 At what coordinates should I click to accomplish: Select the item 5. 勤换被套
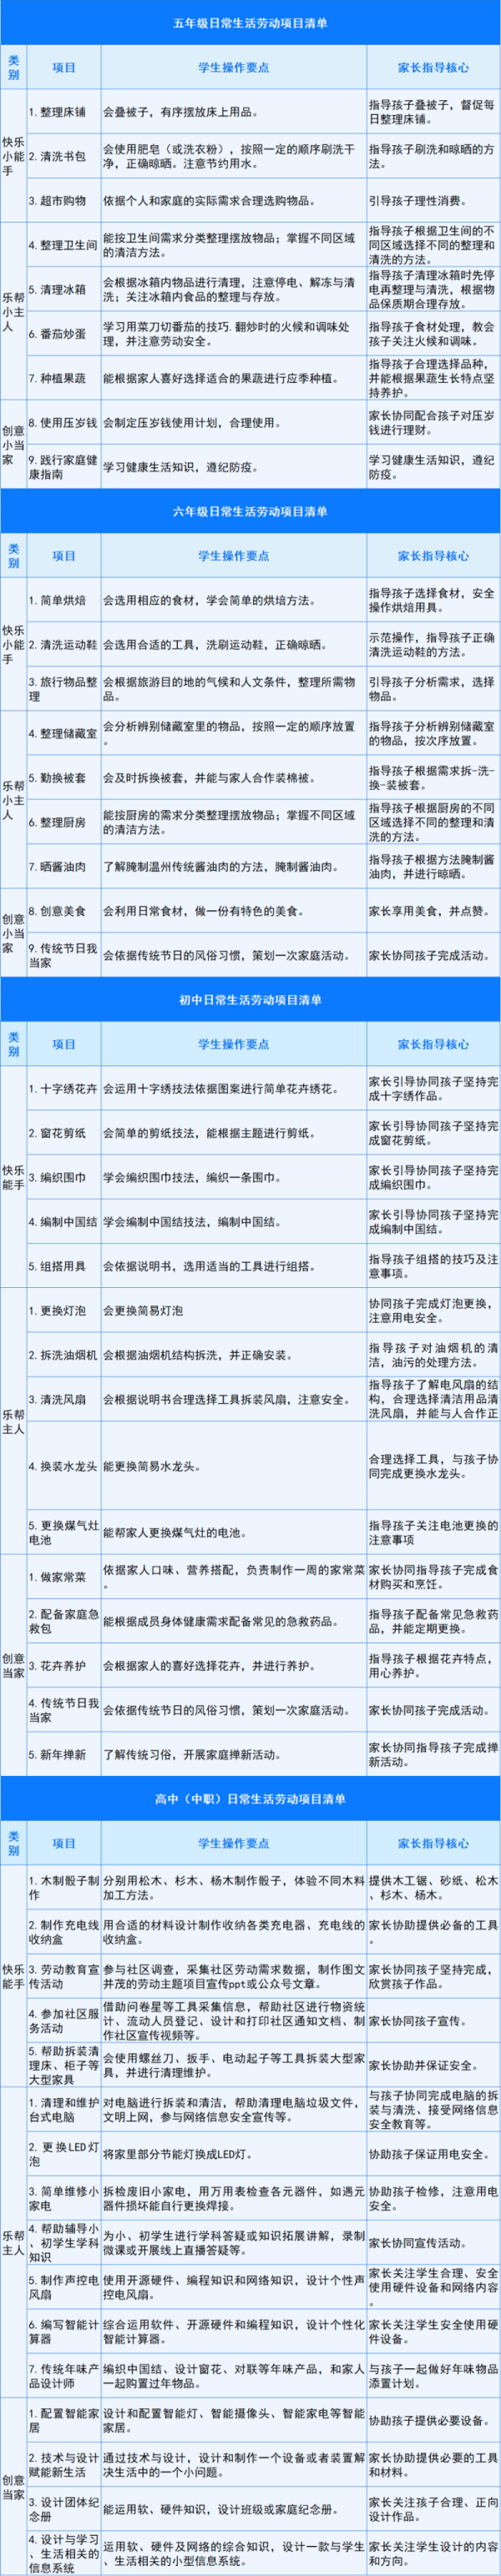click(57, 777)
